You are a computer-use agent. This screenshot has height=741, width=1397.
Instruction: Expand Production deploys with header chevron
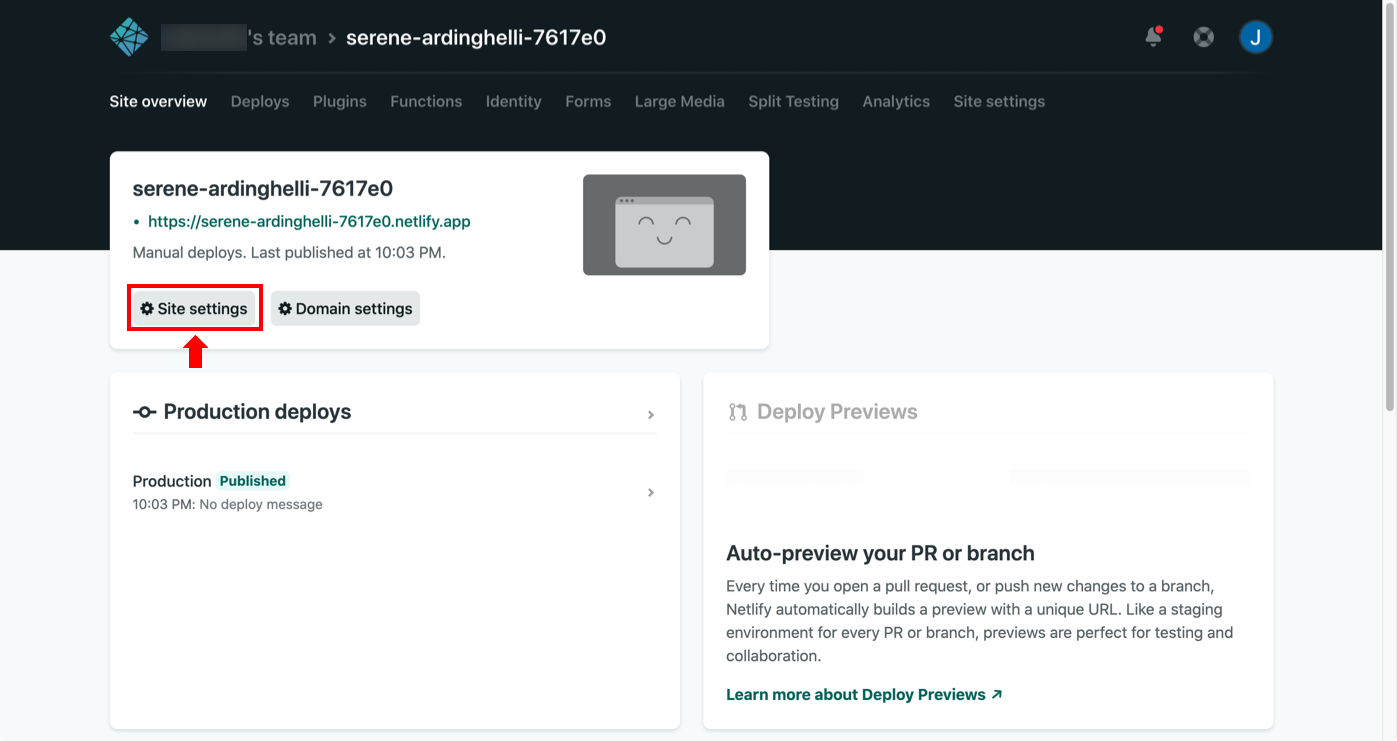pos(651,414)
